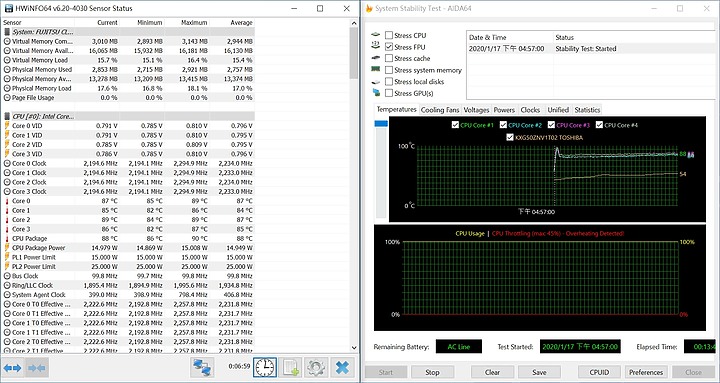
Task: Click the Maximum column header
Action: tap(187, 23)
